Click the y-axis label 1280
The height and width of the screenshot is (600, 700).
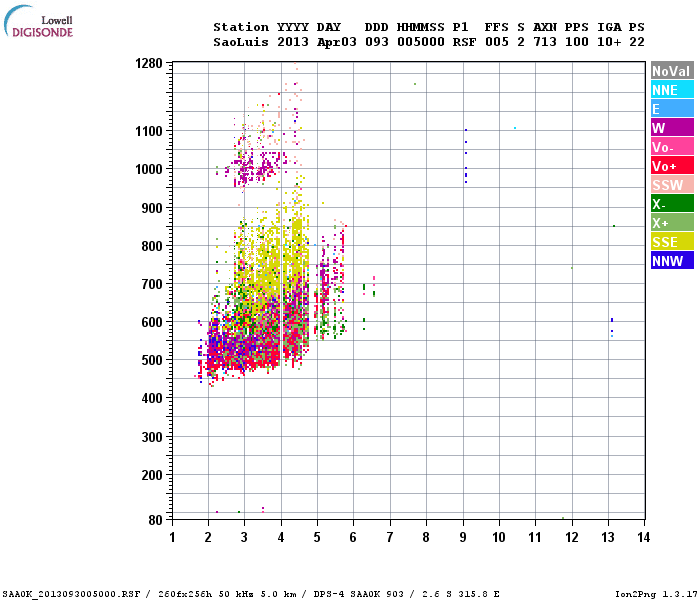pos(149,63)
